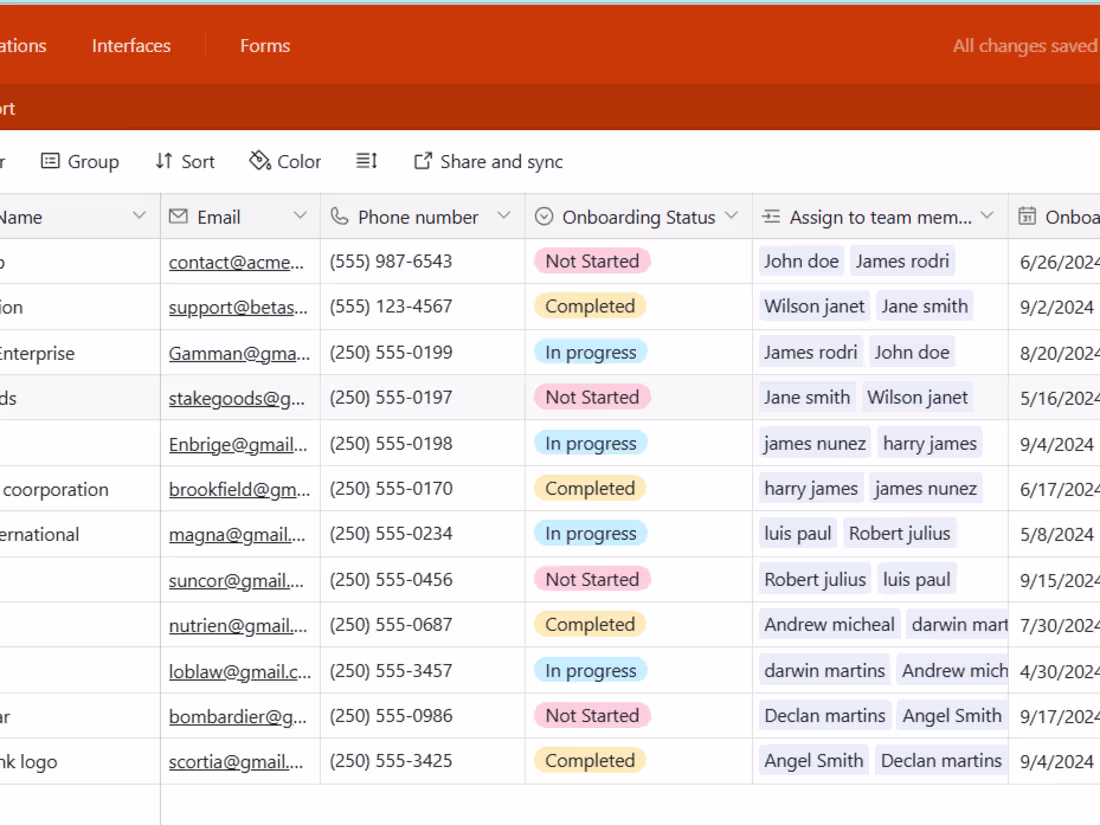Click the Group icon in toolbar

[50, 161]
